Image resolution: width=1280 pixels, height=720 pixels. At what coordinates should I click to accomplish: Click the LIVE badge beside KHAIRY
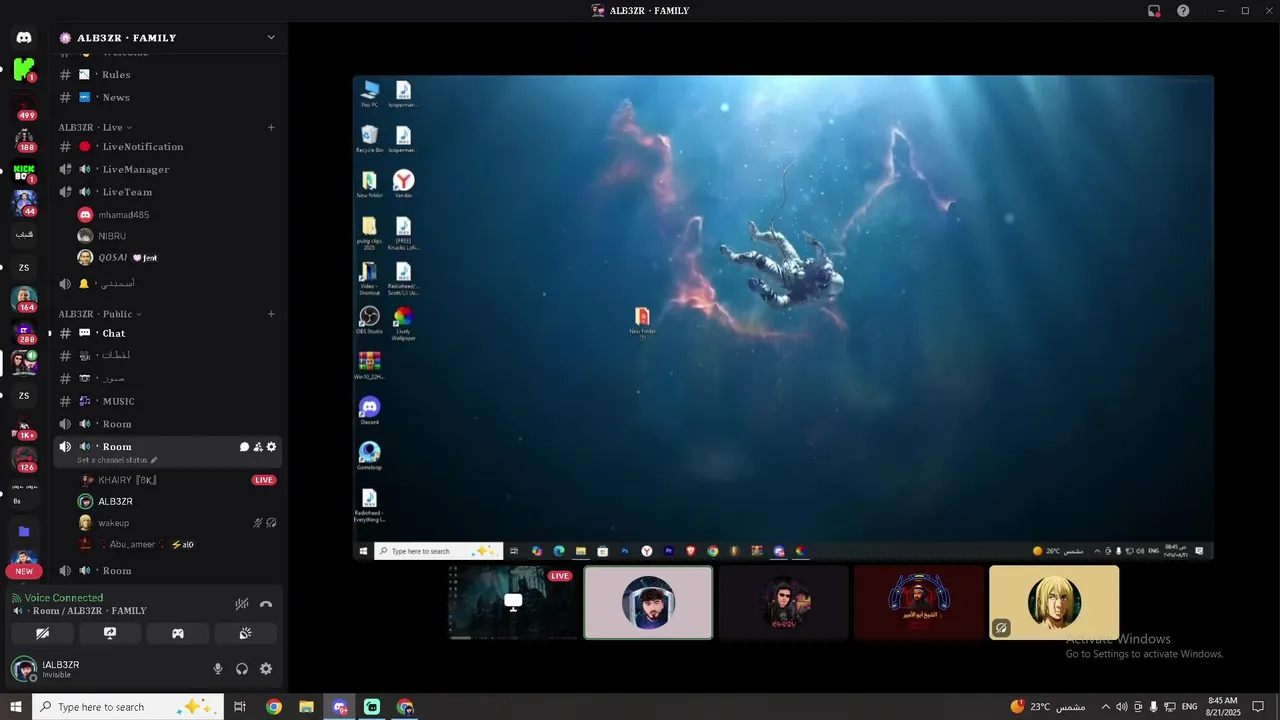pyautogui.click(x=264, y=480)
